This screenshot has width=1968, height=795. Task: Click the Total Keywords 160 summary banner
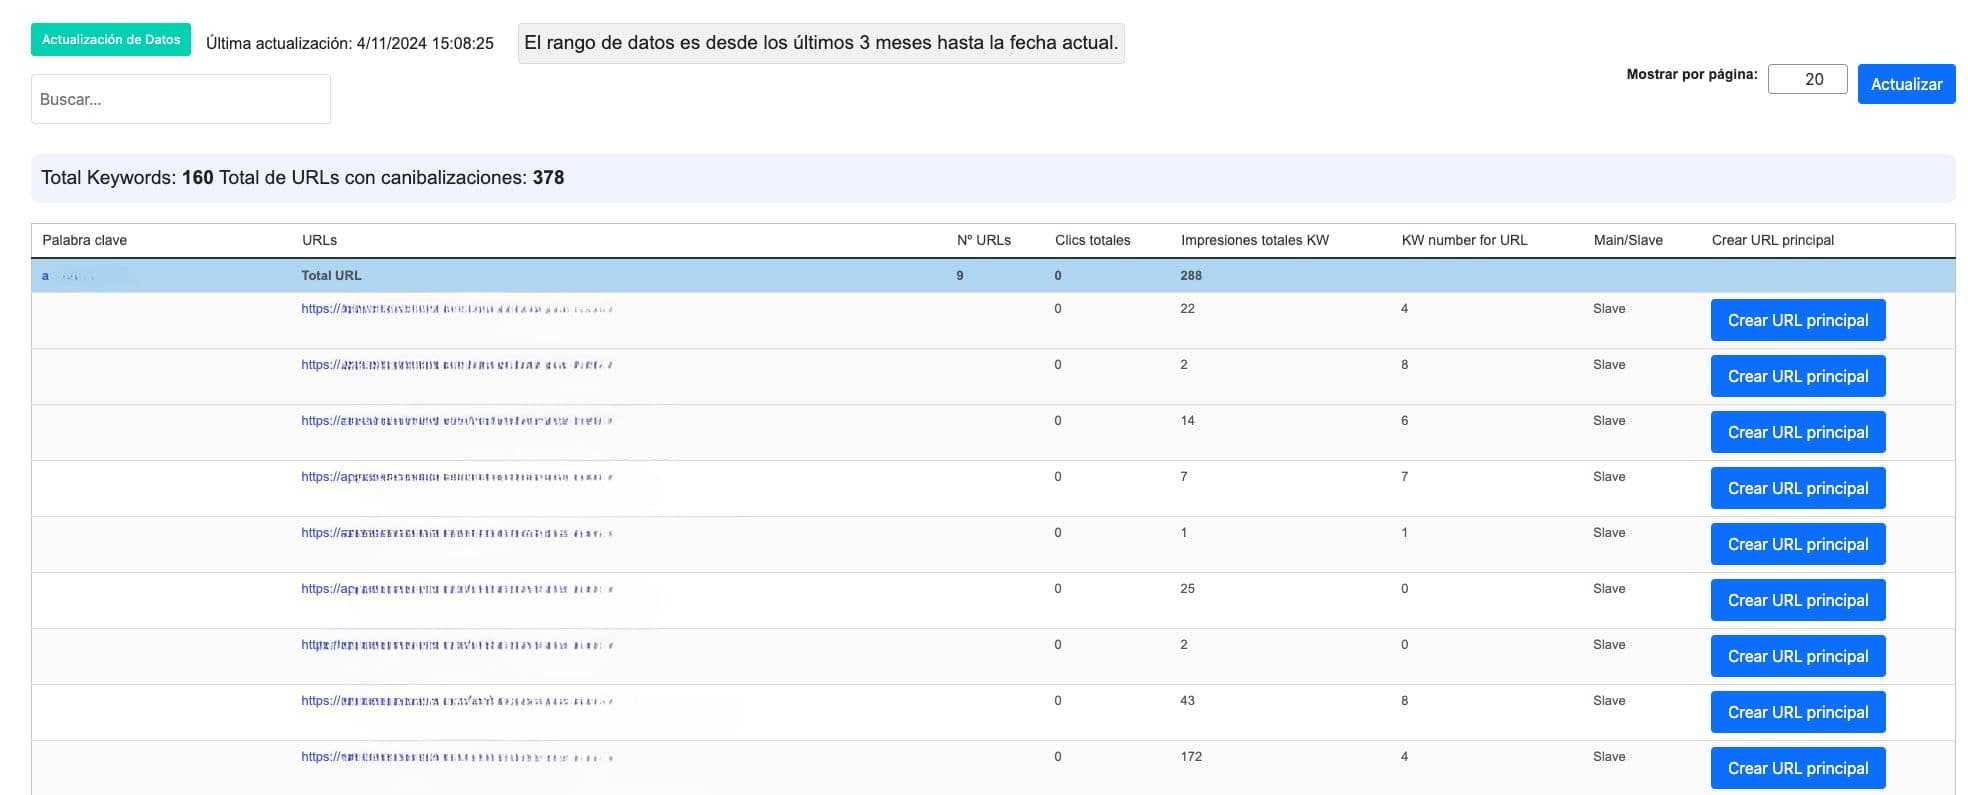click(x=993, y=178)
